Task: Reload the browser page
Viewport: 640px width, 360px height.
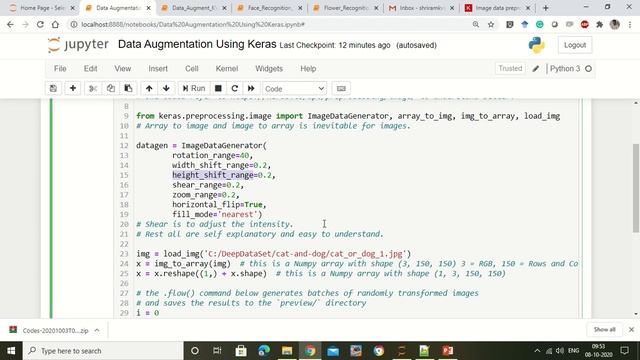Action: 40,24
